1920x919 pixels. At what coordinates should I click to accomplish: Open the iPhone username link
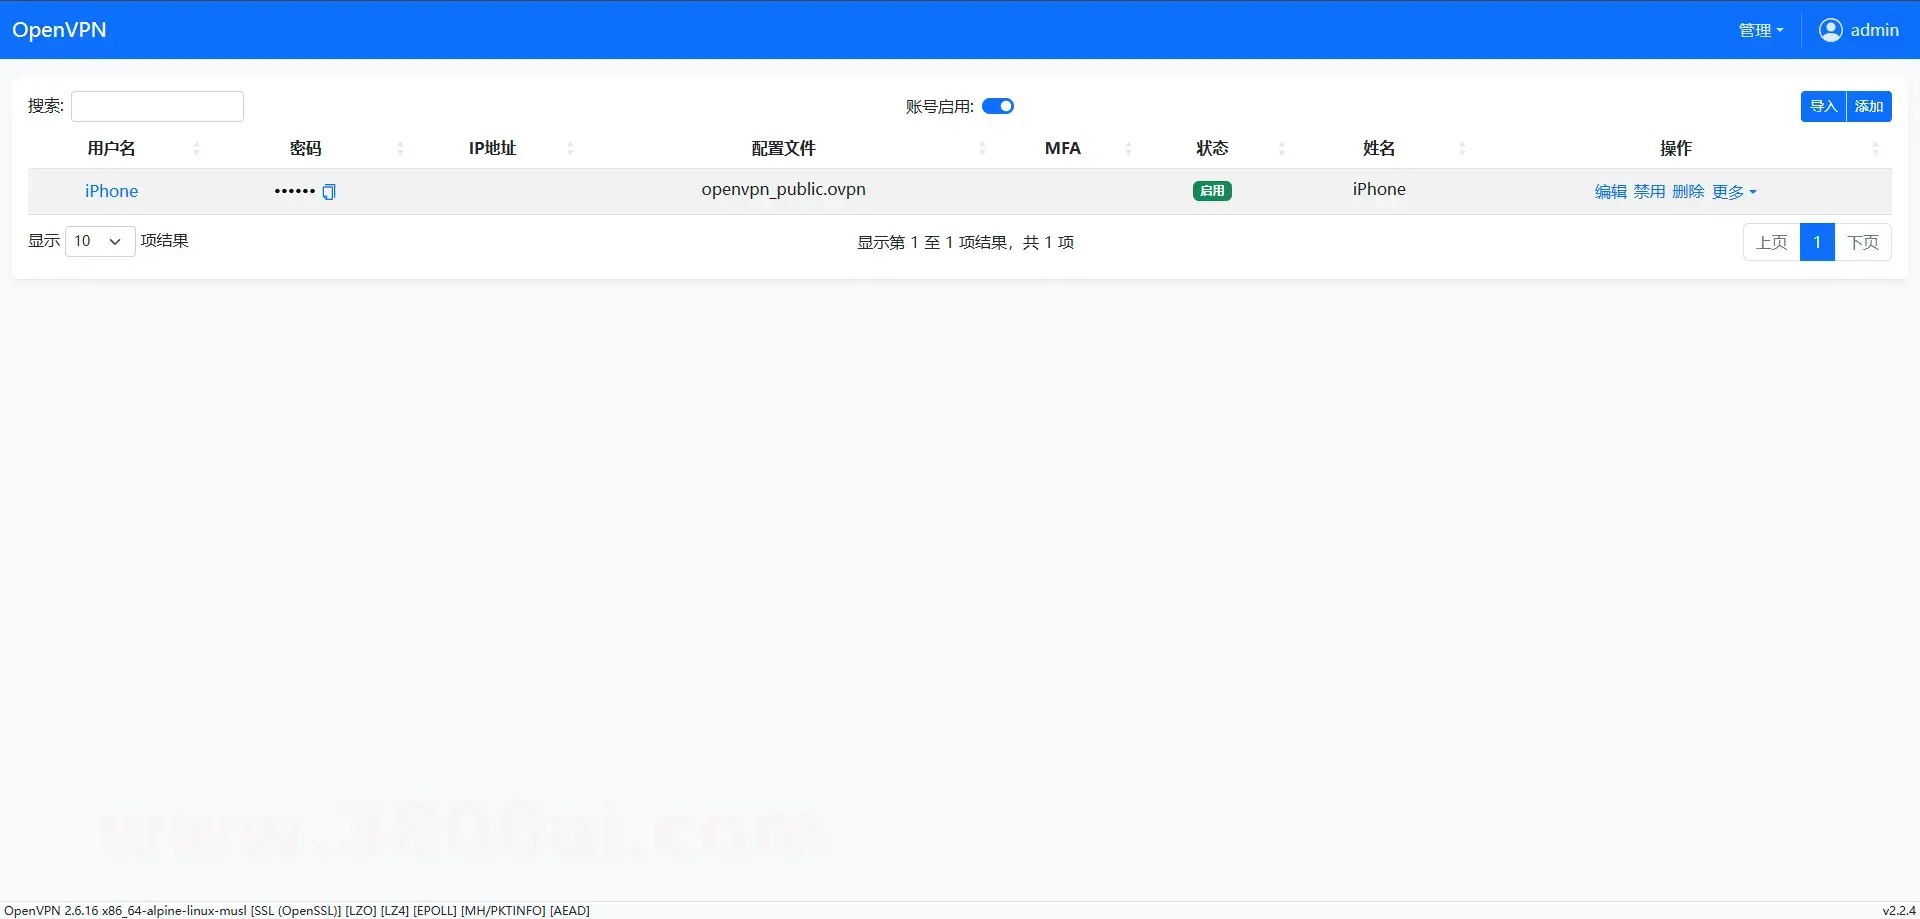[x=111, y=191]
